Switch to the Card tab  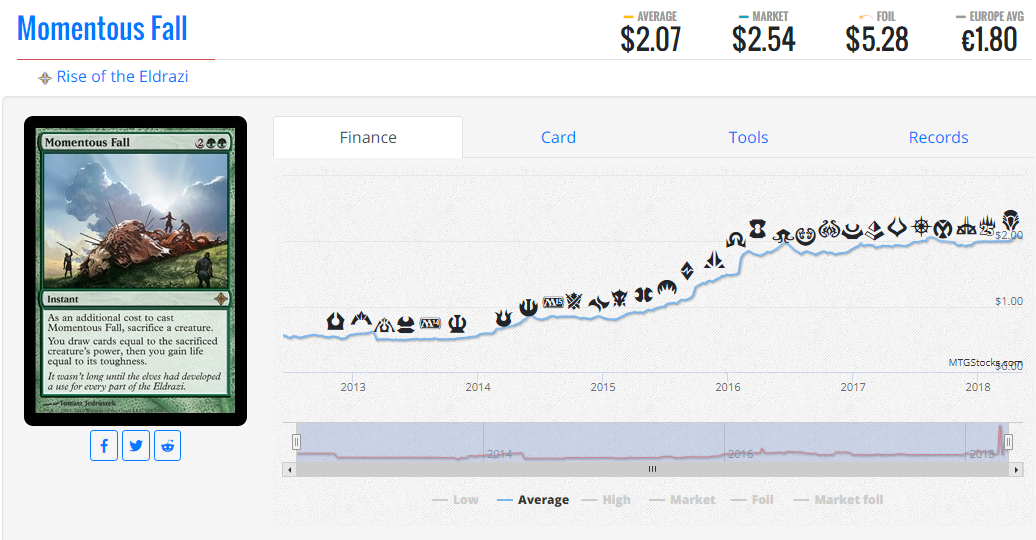point(558,137)
